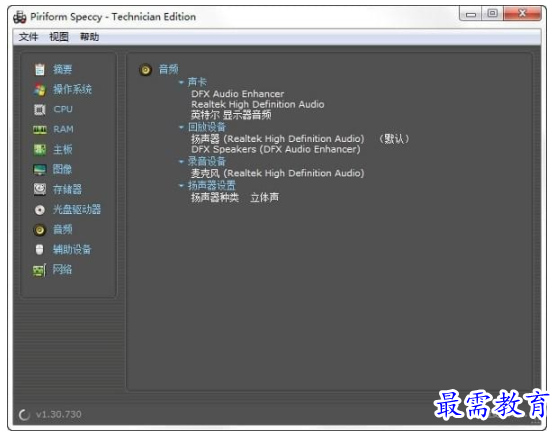
Task: Collapse the 扬声器设置 tree arrow
Action: pyautogui.click(x=181, y=185)
